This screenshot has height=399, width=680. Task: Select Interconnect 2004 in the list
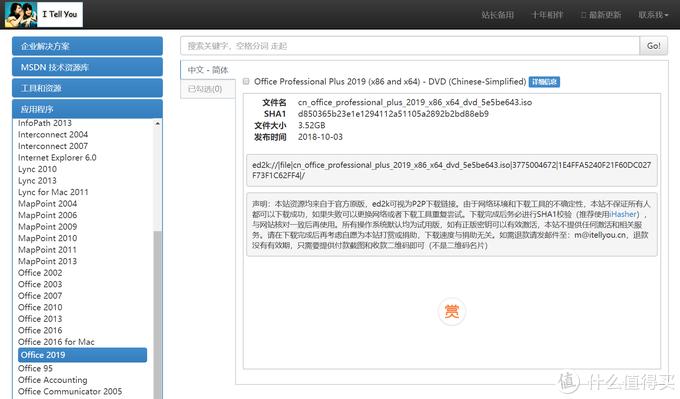53,134
